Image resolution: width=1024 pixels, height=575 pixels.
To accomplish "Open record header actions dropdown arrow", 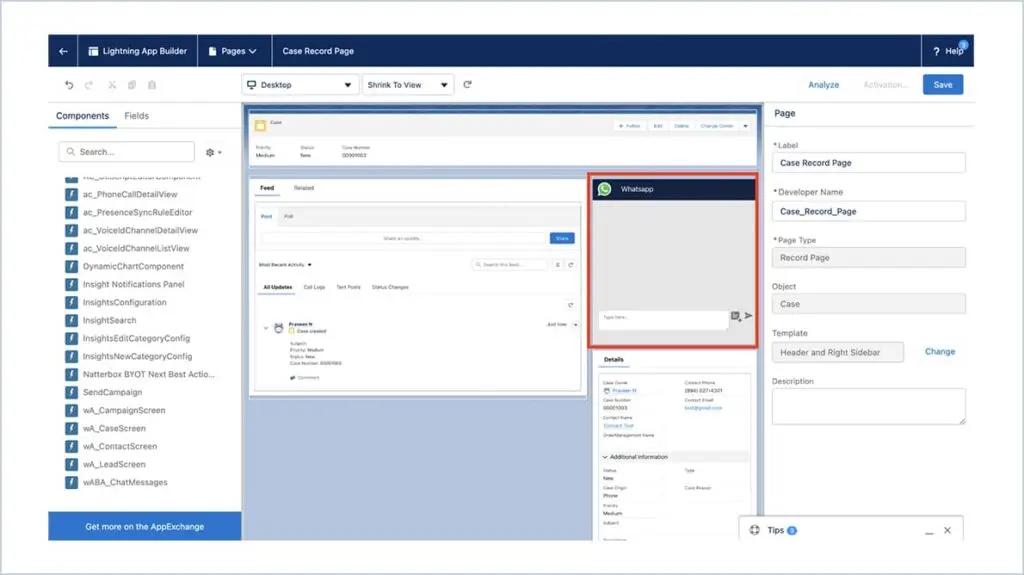I will coord(745,125).
